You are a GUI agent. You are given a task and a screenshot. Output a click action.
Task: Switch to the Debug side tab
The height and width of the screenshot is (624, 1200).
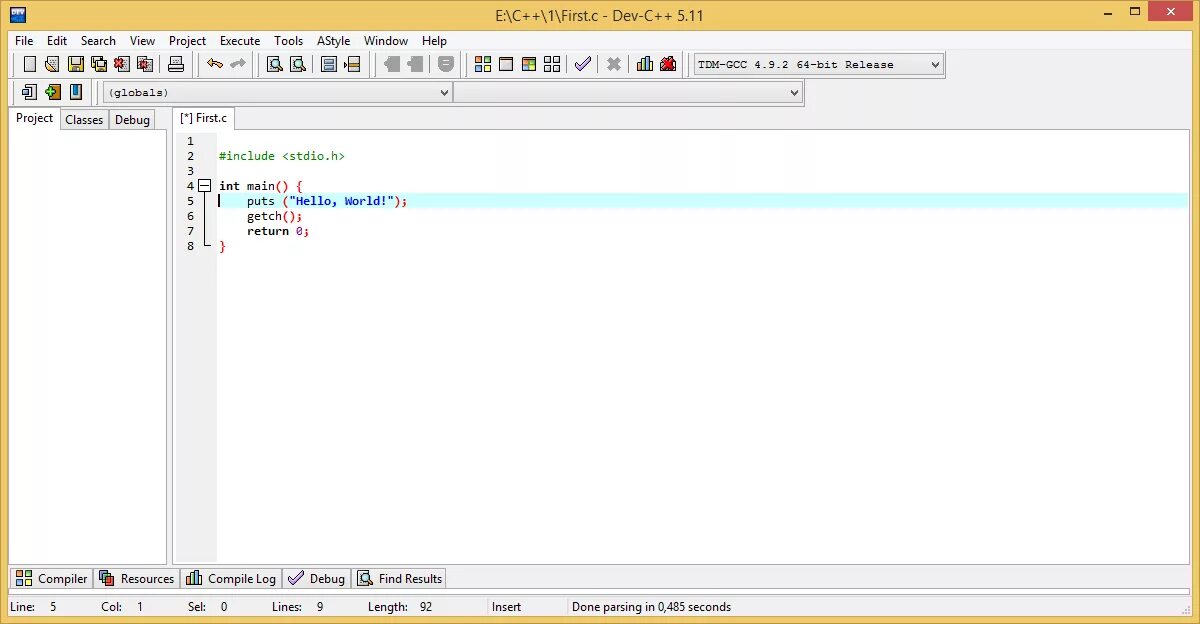[x=132, y=120]
